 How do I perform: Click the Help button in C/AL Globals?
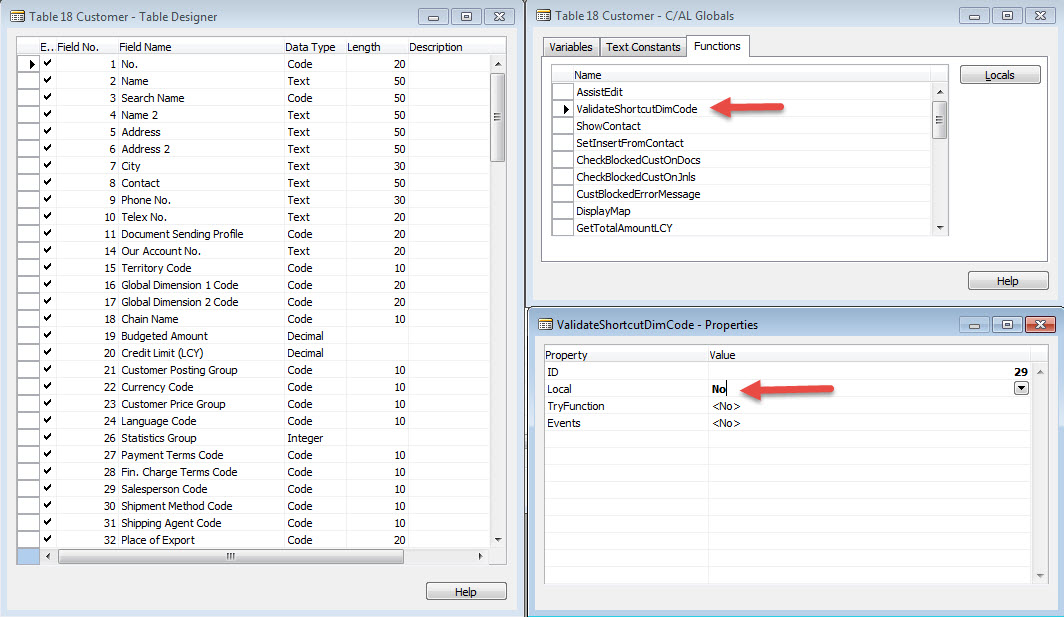click(x=1007, y=280)
